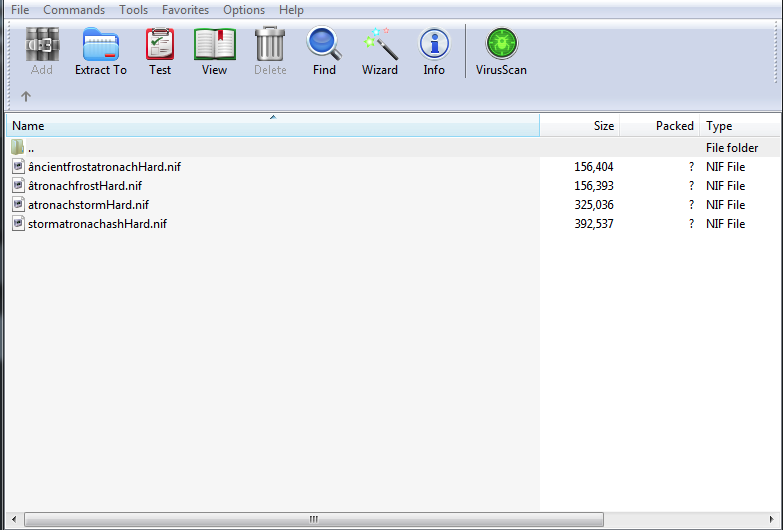Viewport: 783px width, 530px height.
Task: Select file âncientfrostatronachHard.nif
Action: pyautogui.click(x=104, y=167)
